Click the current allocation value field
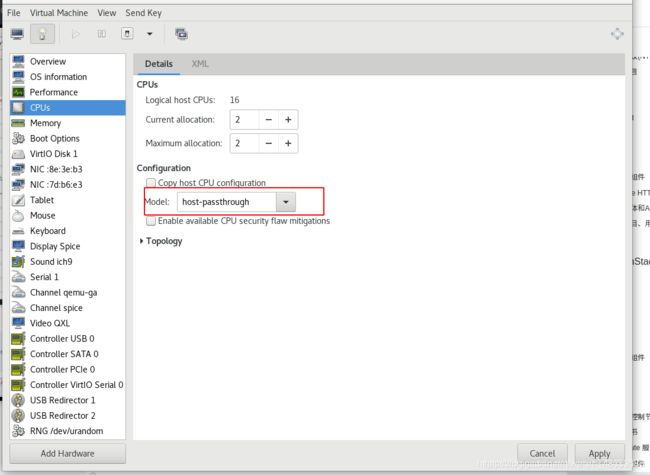Screen dimensions: 650x475 [245, 120]
